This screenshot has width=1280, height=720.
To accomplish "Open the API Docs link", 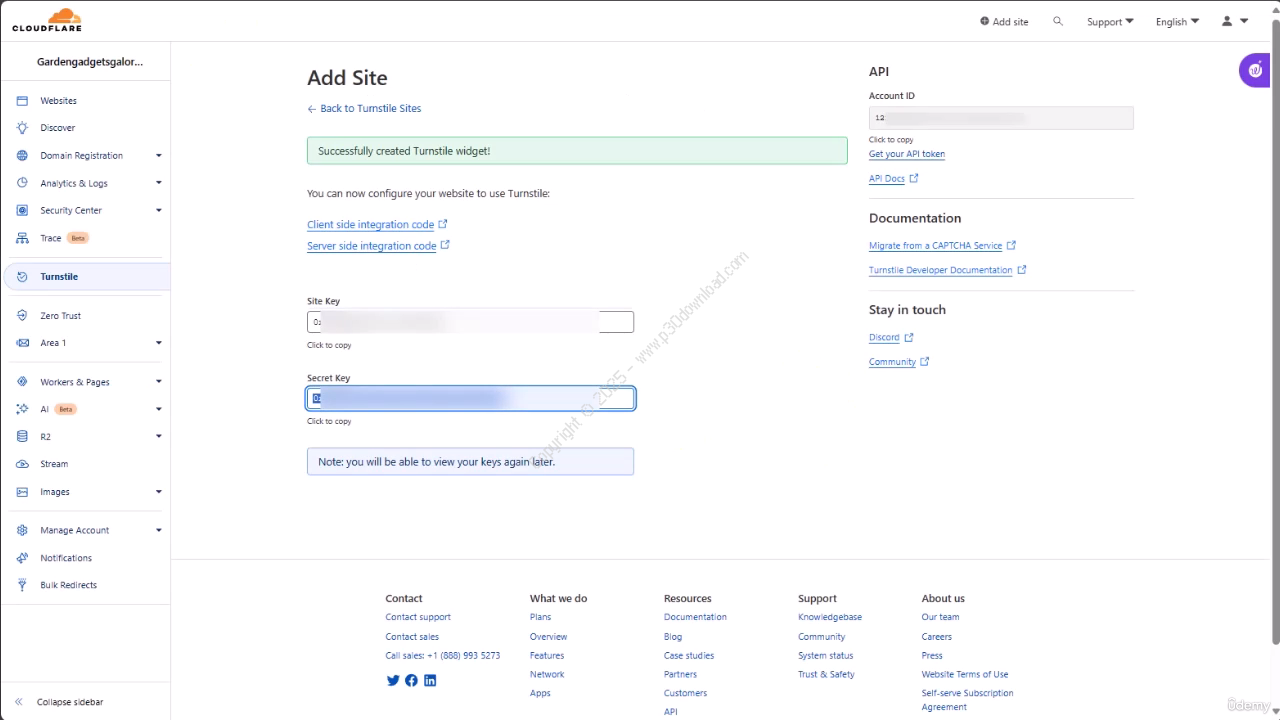I will (x=893, y=179).
